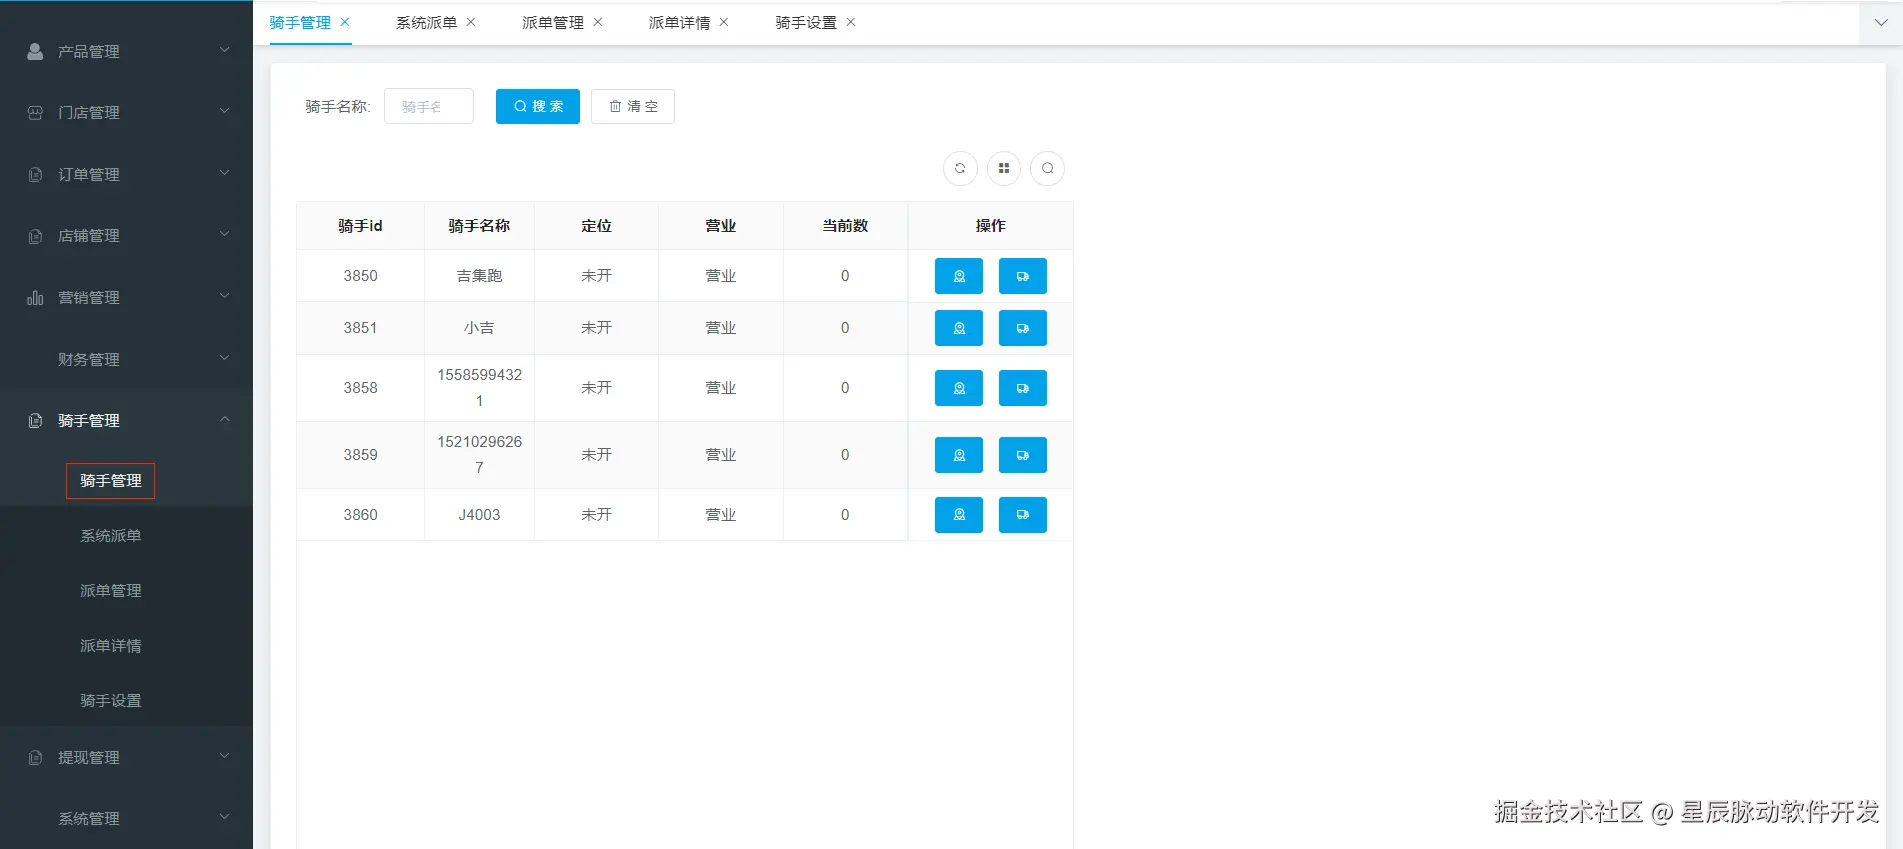Click the truck icon button for rider 3850
This screenshot has width=1903, height=849.
[x=1023, y=276]
